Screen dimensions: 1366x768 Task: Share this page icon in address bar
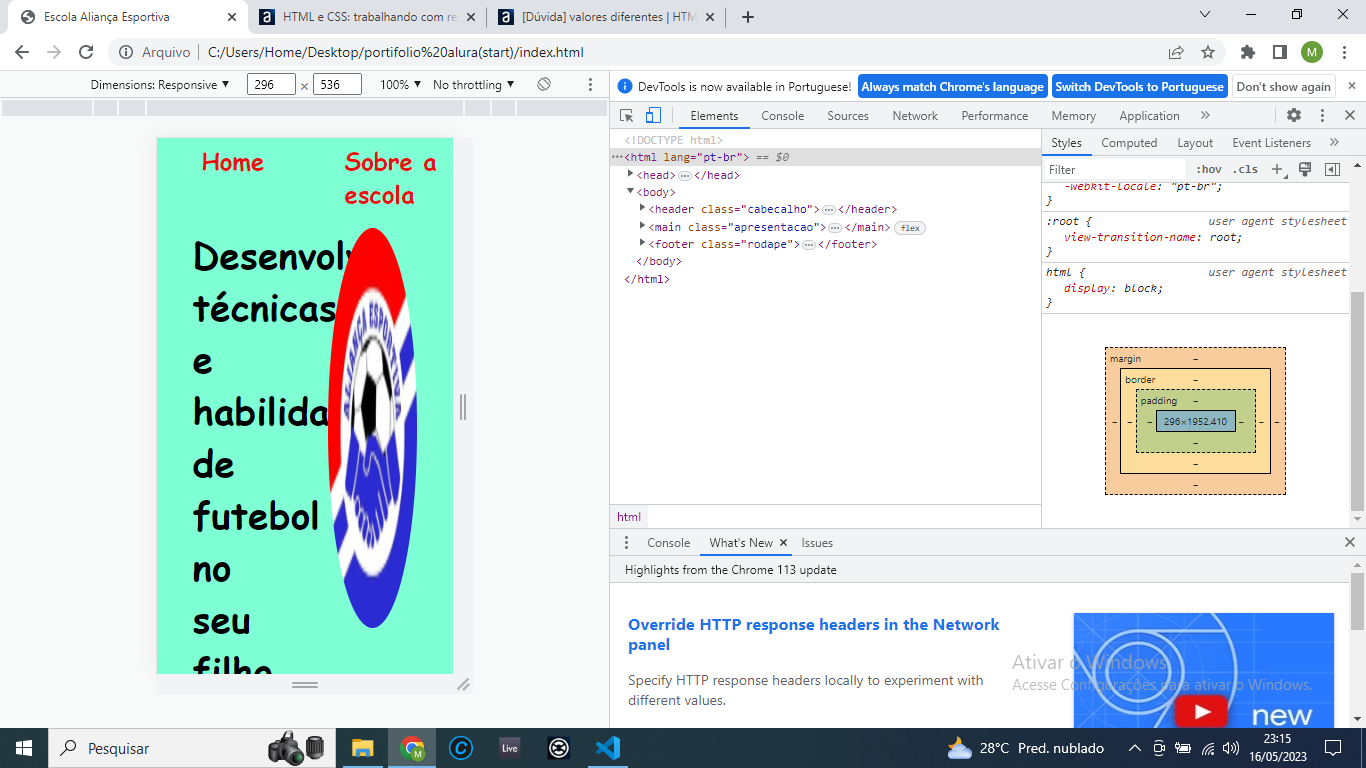(1176, 52)
